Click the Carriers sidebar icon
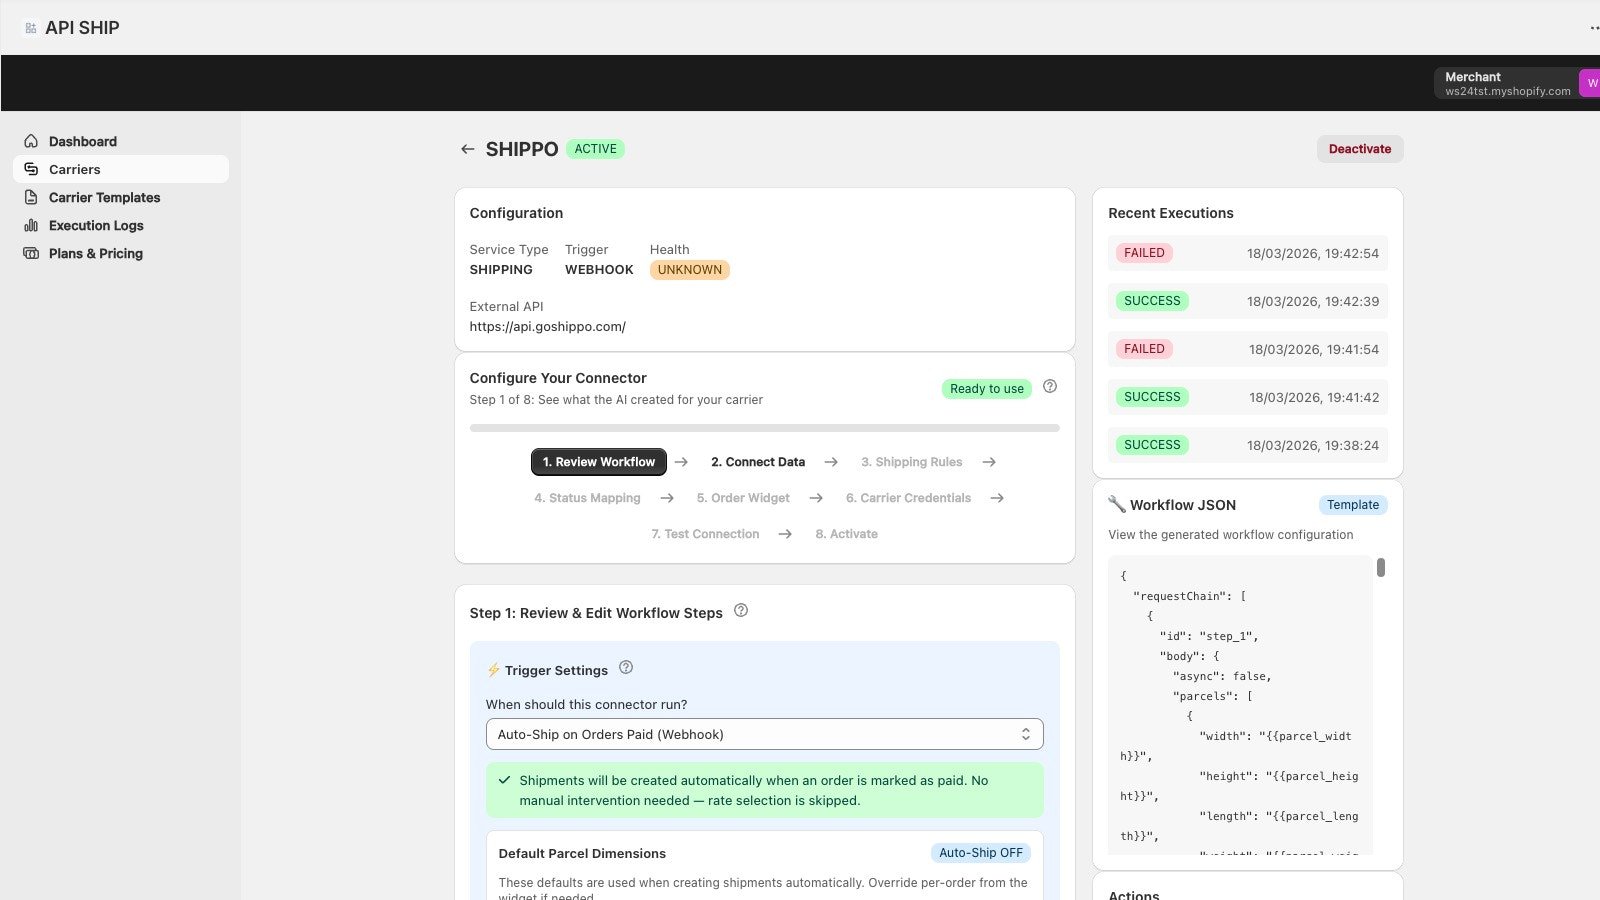Screen dimensions: 1600x900 31,169
